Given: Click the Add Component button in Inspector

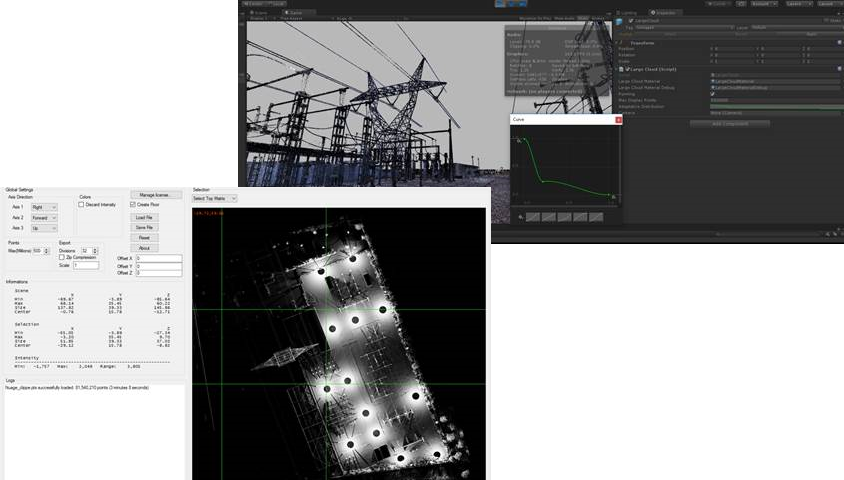Looking at the screenshot, I should tap(730, 124).
